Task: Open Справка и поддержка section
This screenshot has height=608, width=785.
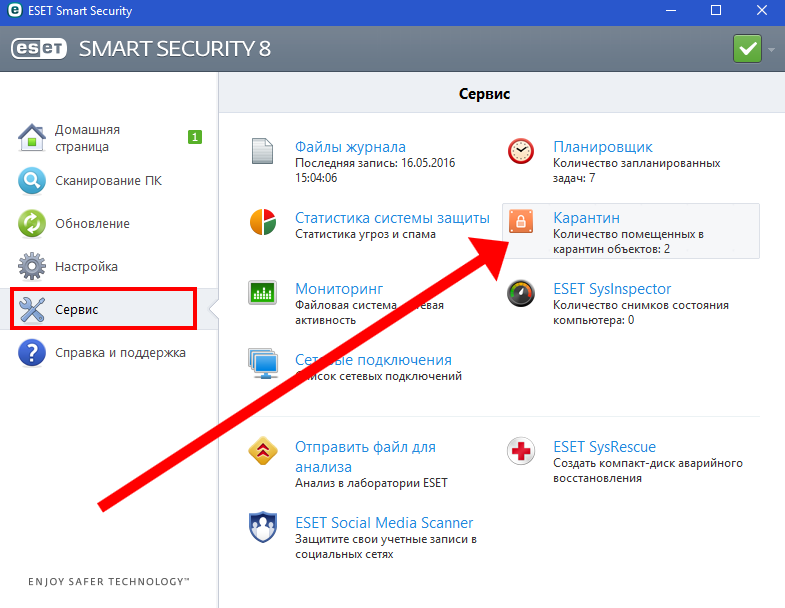Action: tap(120, 353)
